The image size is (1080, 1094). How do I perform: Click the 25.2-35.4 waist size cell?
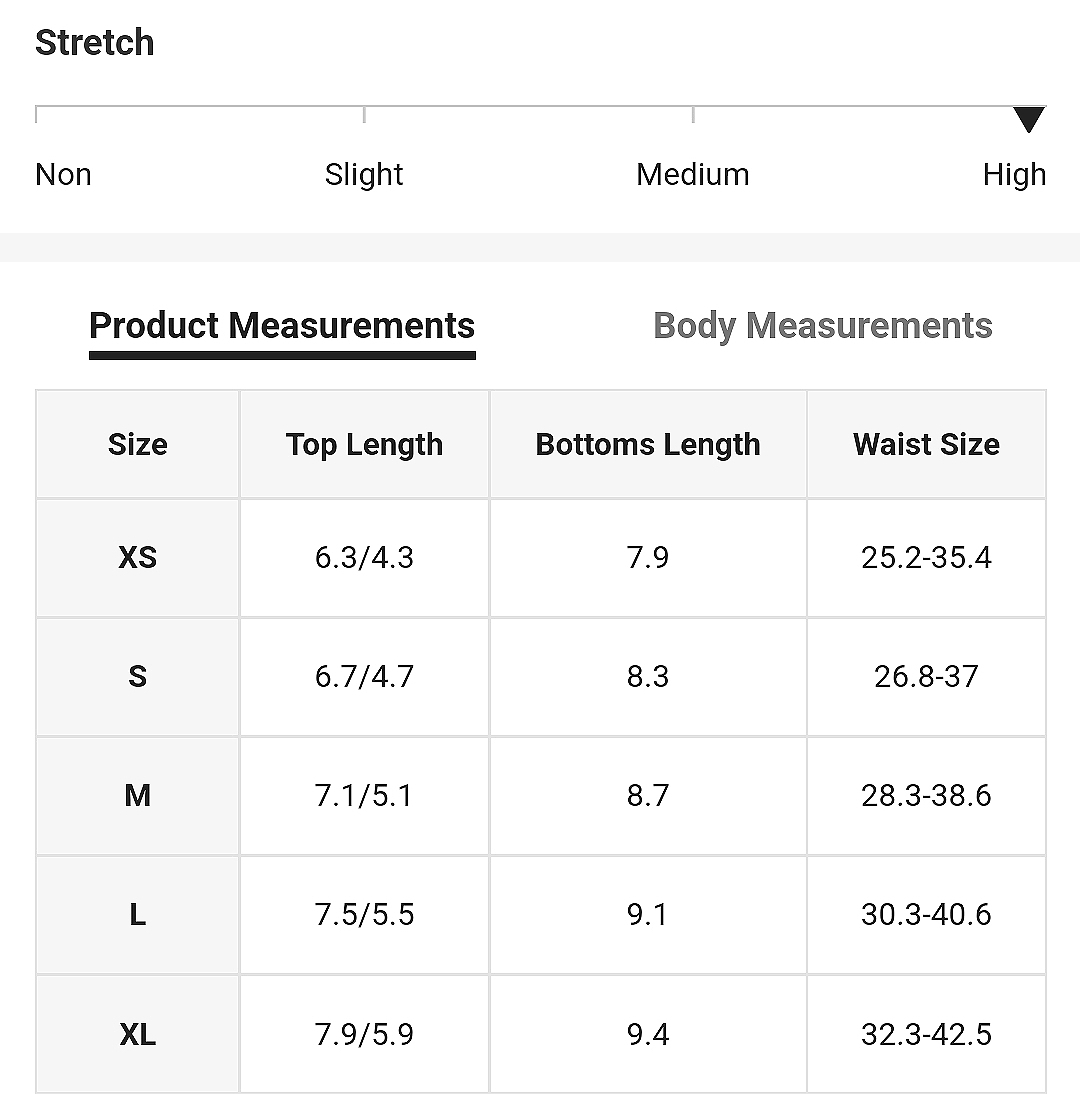pyautogui.click(x=927, y=558)
